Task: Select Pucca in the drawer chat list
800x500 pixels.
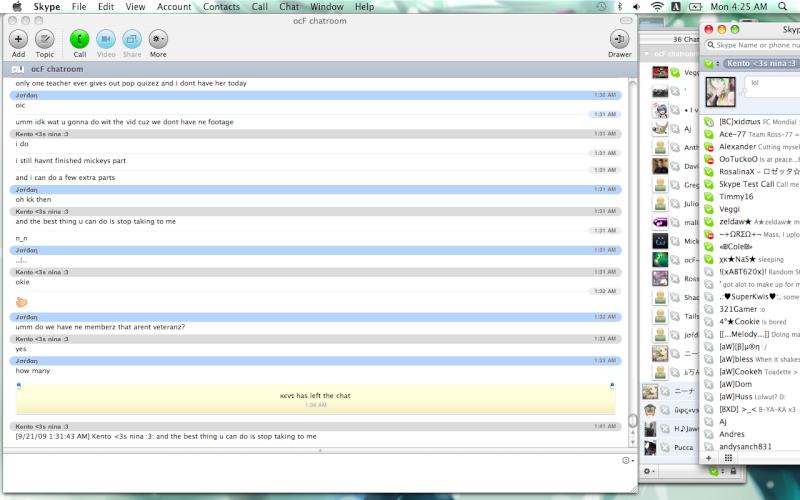Action: pyautogui.click(x=670, y=447)
